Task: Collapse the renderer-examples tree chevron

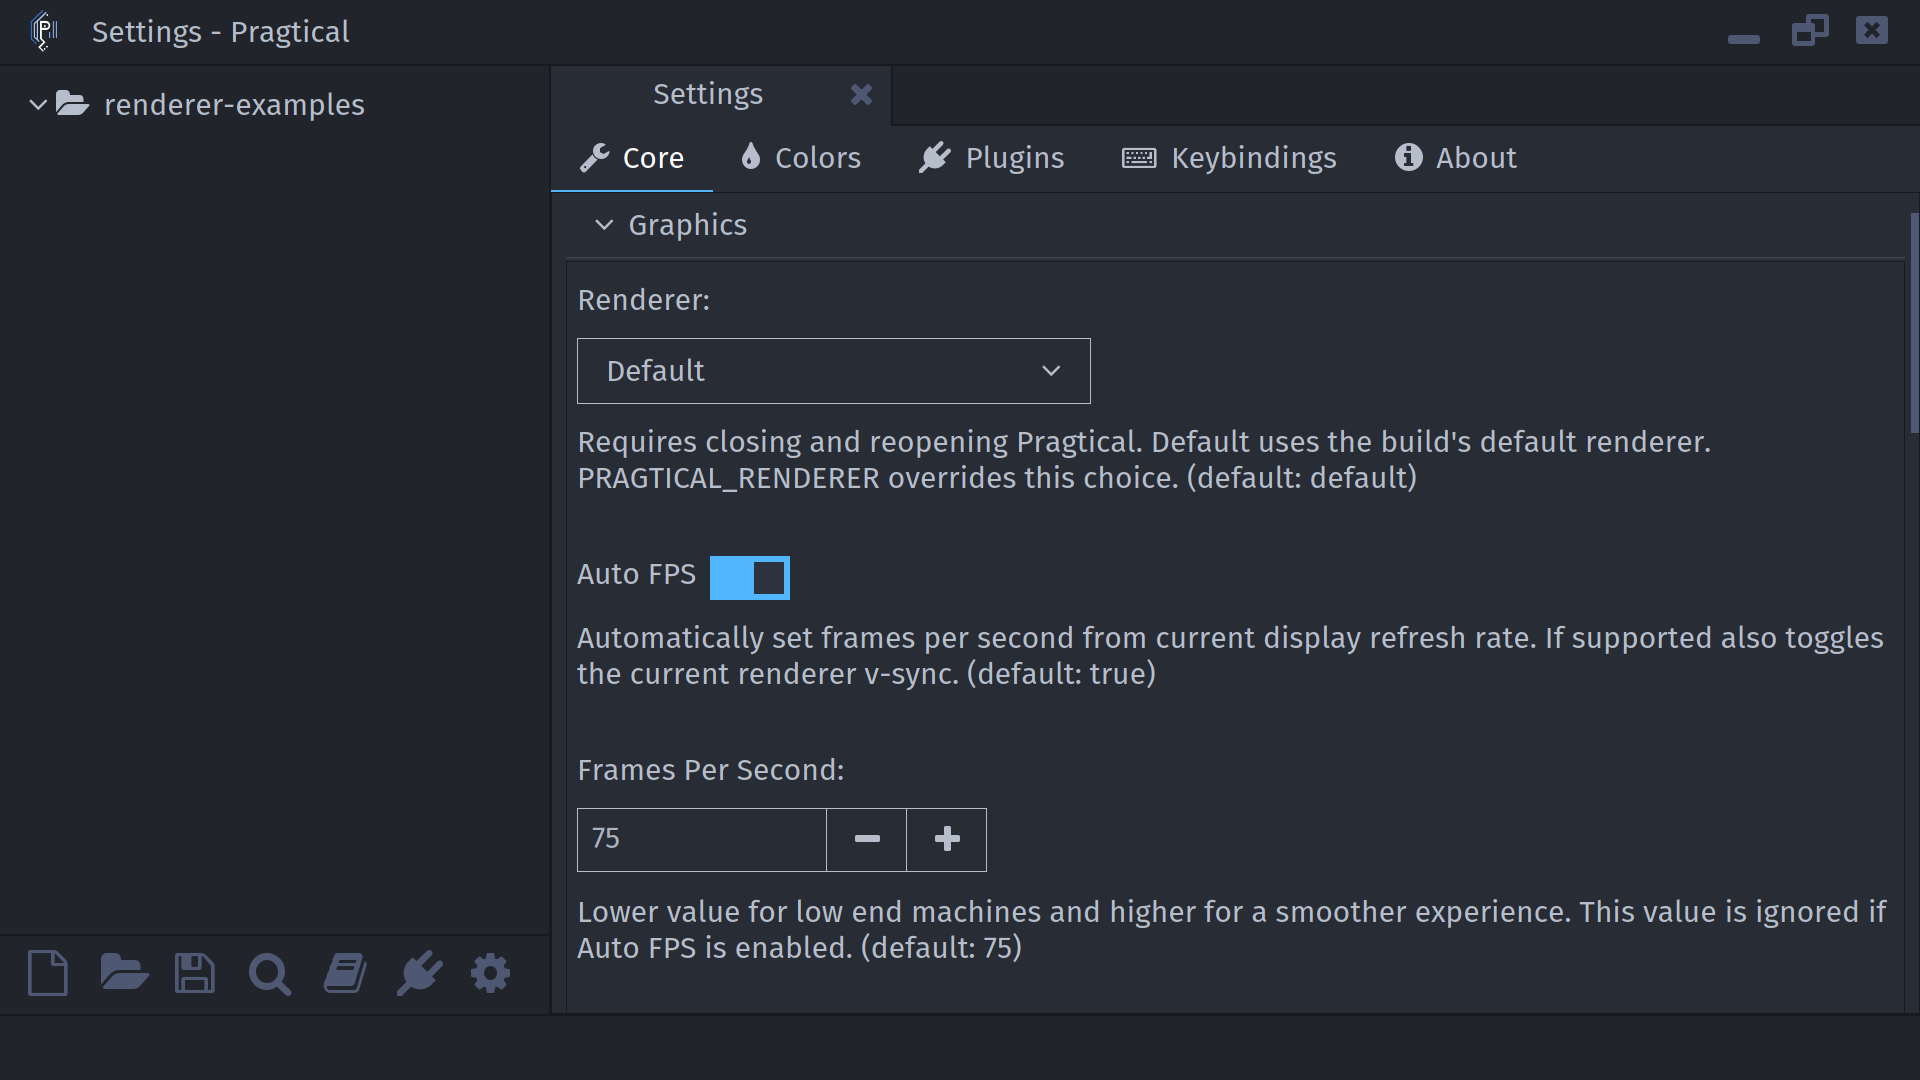Action: click(x=38, y=104)
